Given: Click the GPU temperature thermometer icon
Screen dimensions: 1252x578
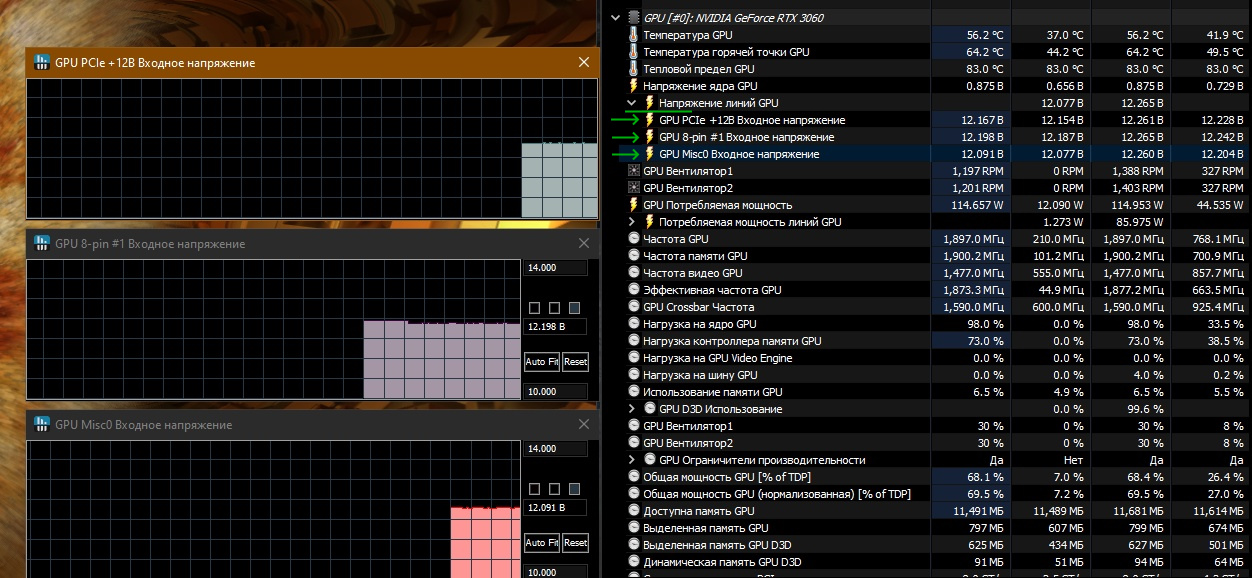Looking at the screenshot, I should pyautogui.click(x=633, y=35).
